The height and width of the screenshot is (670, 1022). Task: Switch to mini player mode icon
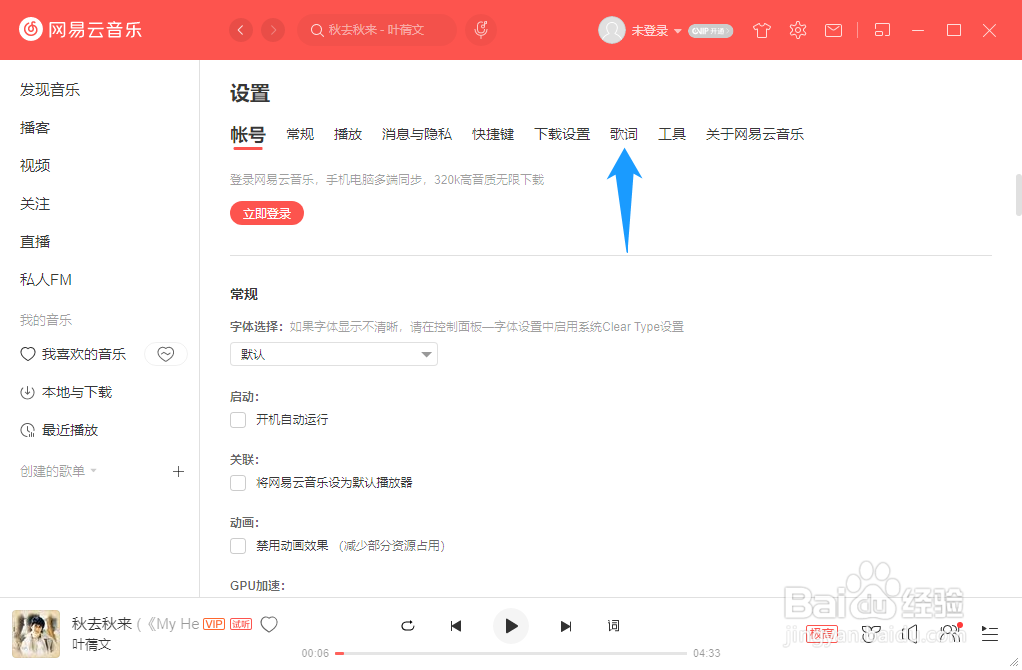pyautogui.click(x=882, y=30)
